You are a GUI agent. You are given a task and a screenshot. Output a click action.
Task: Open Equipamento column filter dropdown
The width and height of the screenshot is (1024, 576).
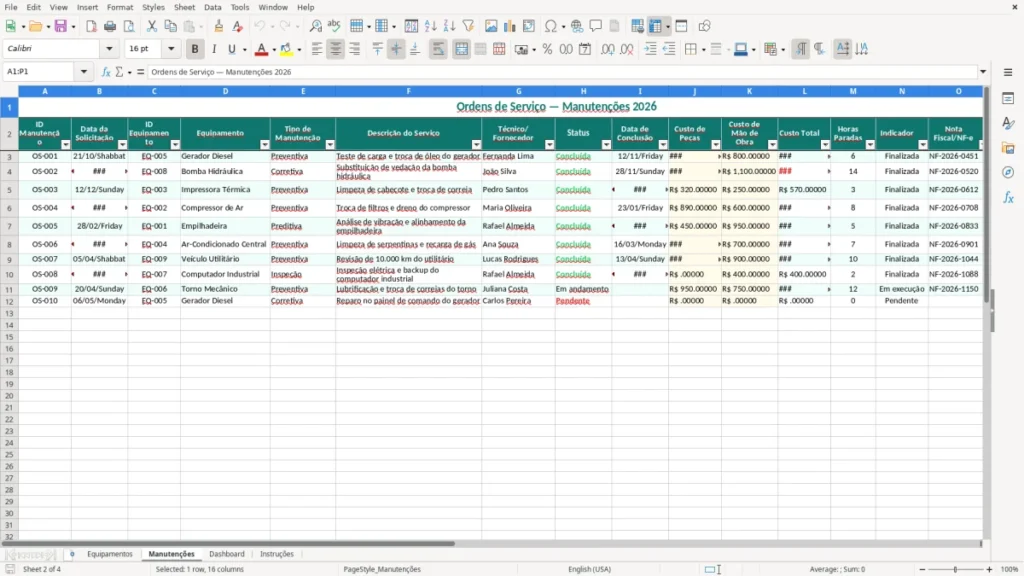pyautogui.click(x=264, y=145)
